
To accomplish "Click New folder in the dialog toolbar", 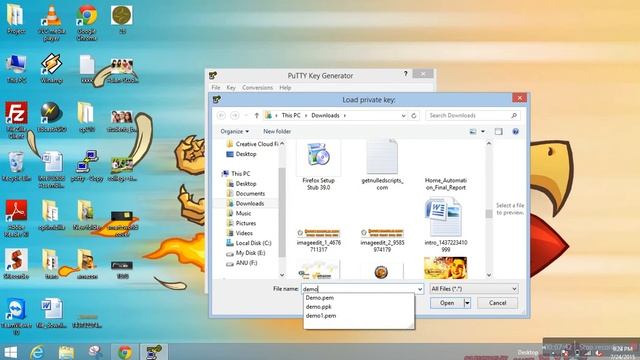I will 277,131.
